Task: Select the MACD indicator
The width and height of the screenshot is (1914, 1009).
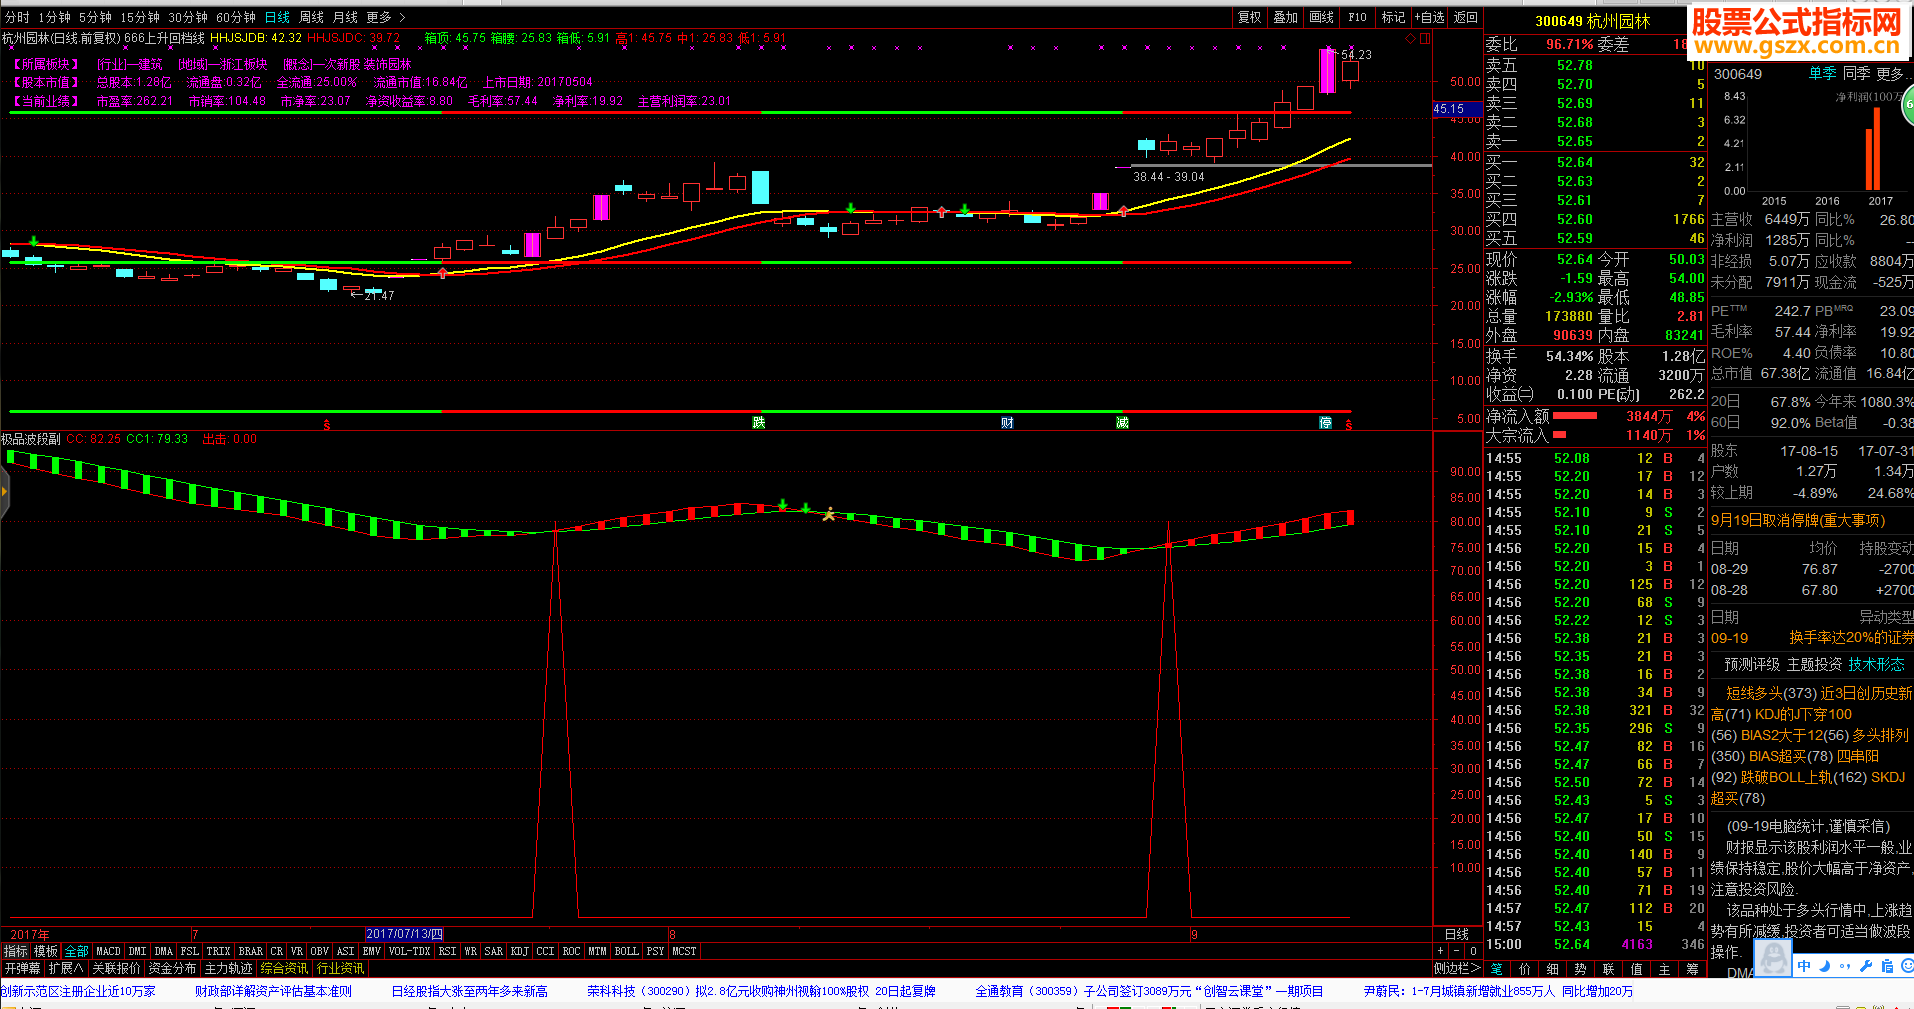Action: [108, 951]
